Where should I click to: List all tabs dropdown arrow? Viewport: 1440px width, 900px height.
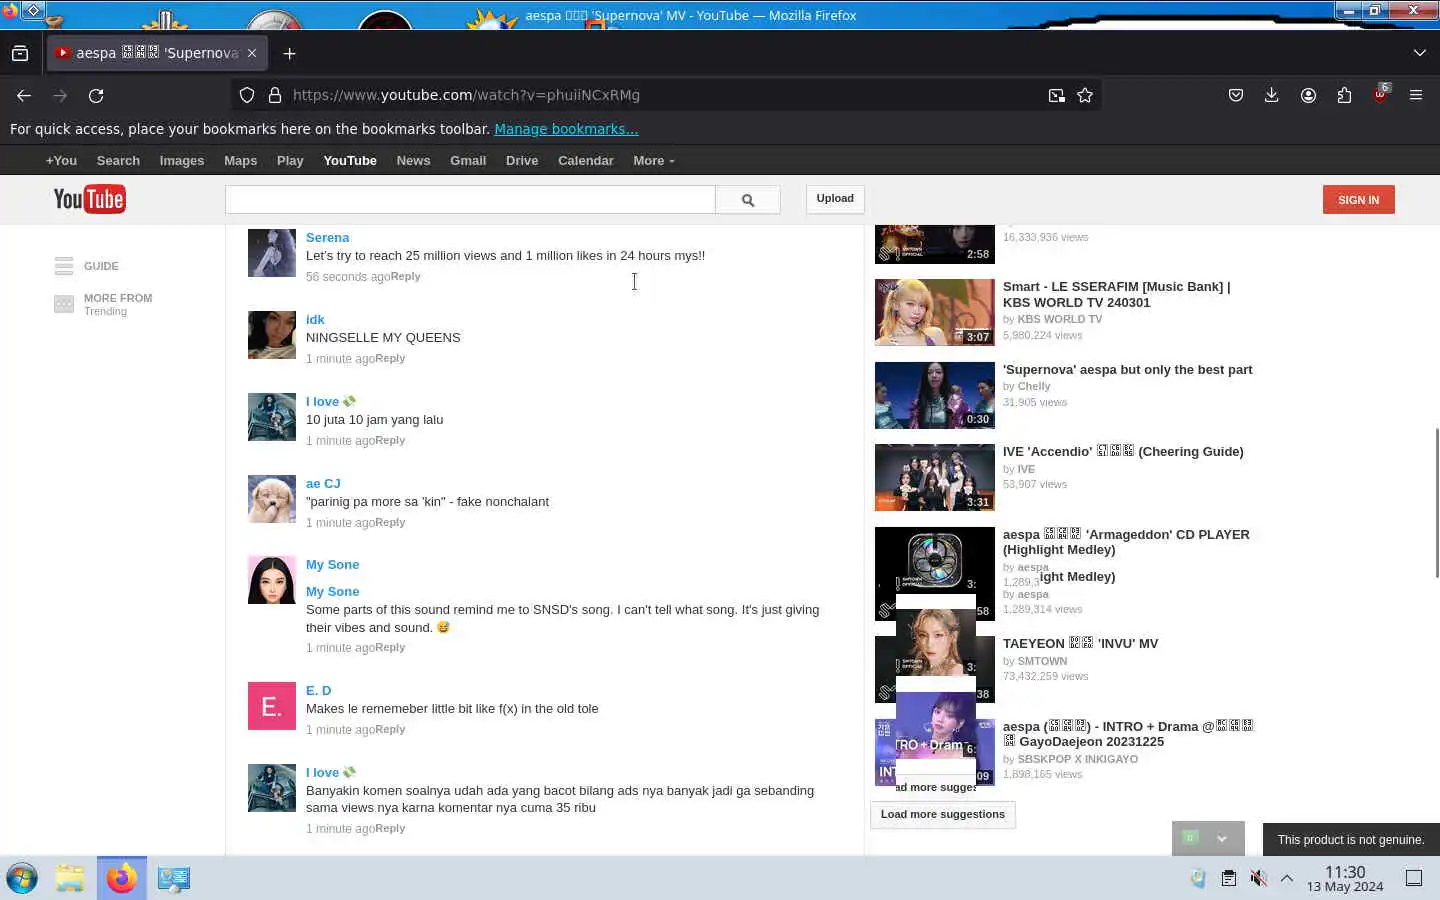coord(1420,53)
